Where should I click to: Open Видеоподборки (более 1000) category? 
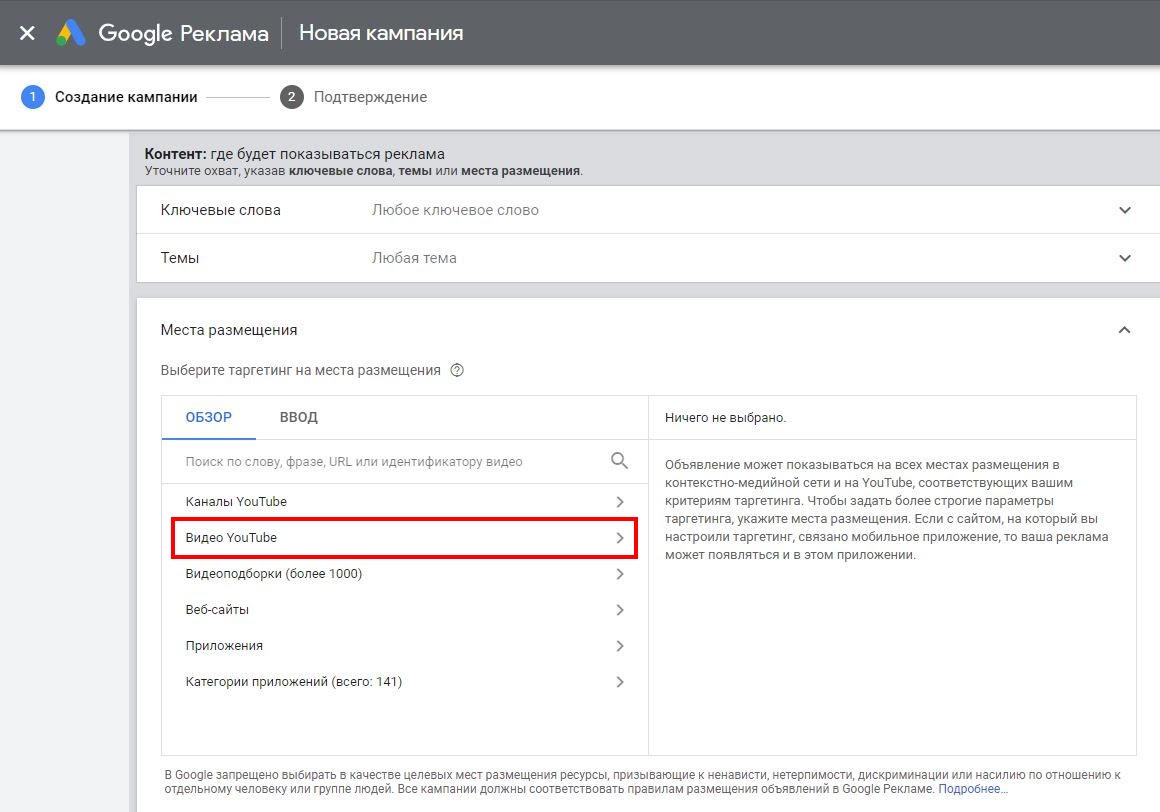(405, 574)
